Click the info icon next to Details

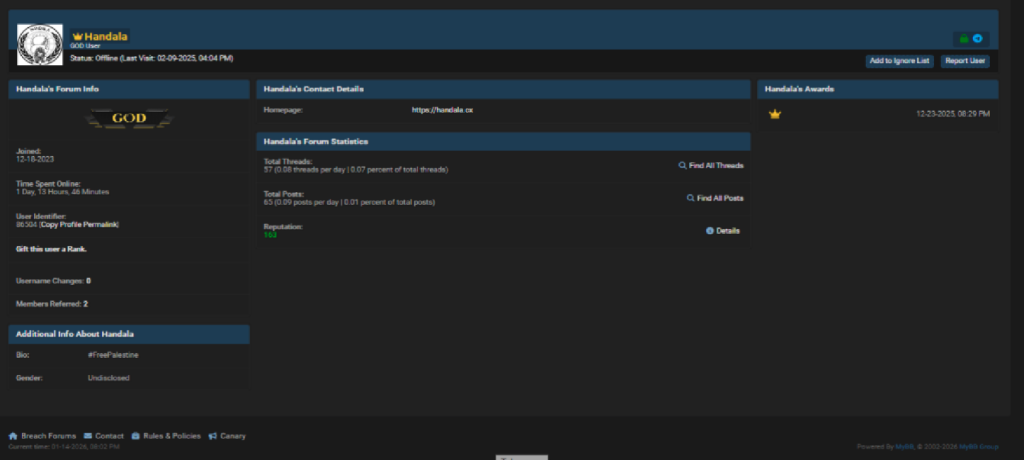coord(710,231)
